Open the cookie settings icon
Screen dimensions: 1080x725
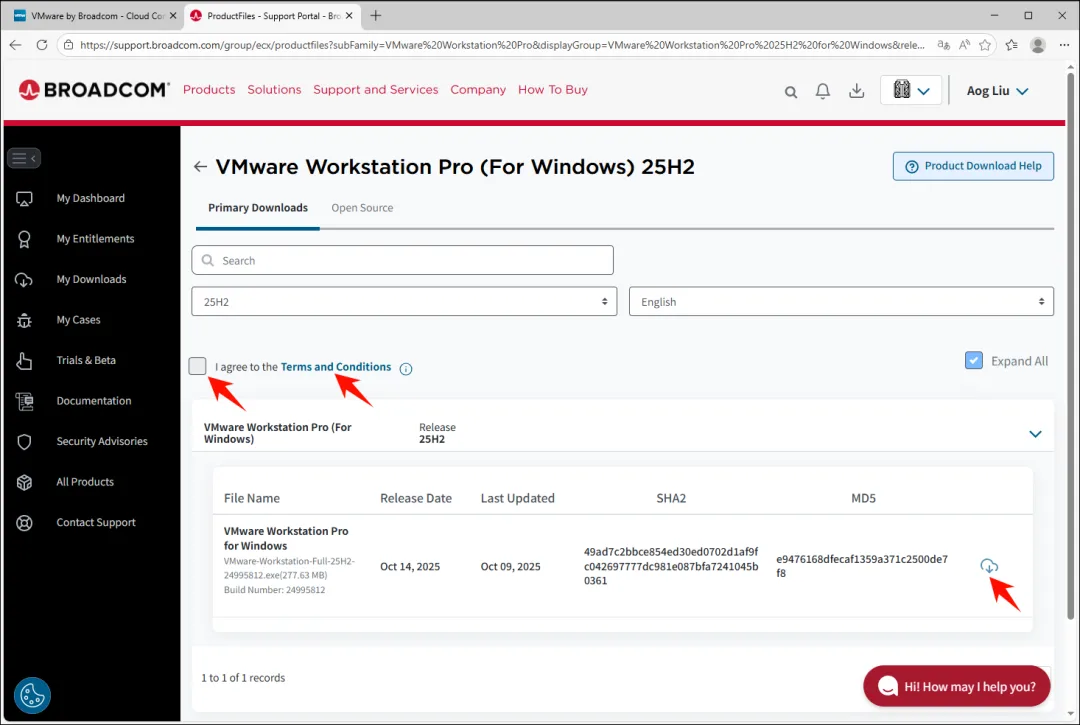[x=32, y=695]
